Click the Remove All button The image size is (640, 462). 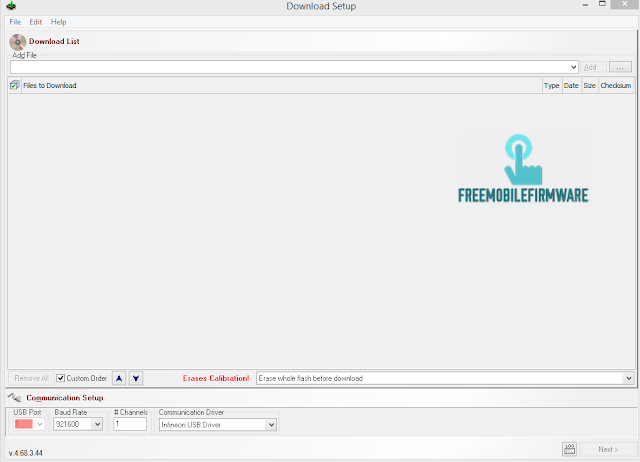click(31, 378)
